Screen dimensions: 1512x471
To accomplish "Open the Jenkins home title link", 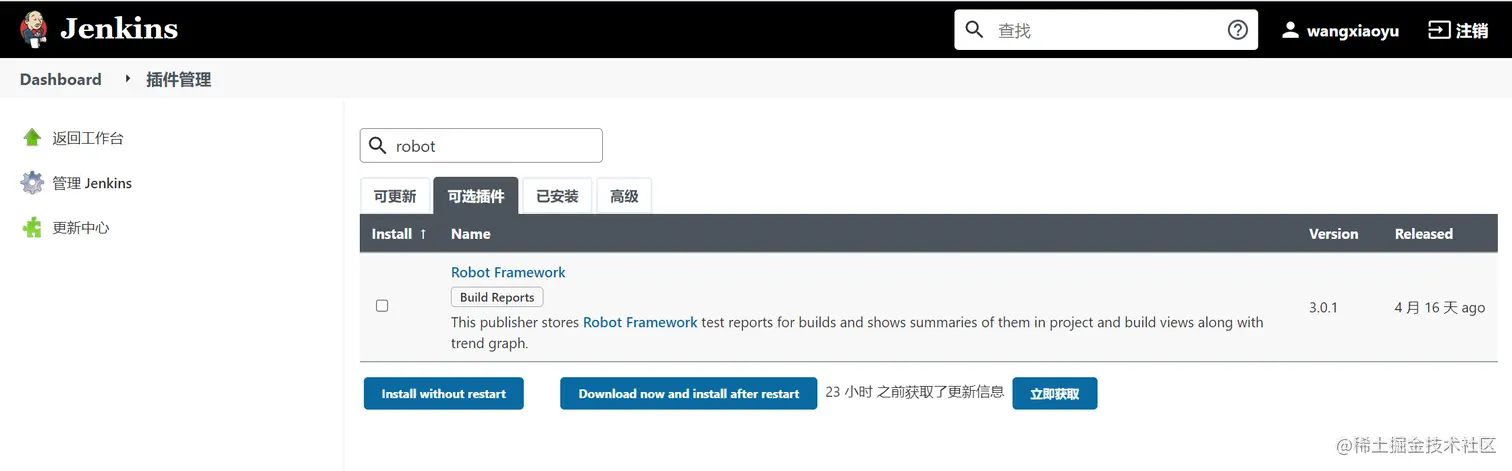I will [118, 29].
